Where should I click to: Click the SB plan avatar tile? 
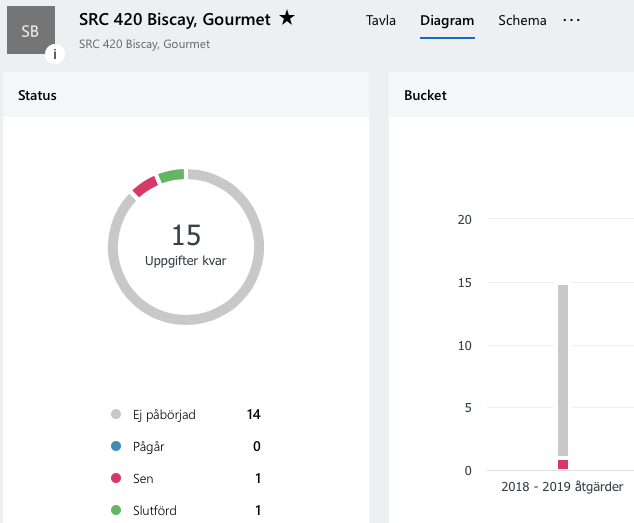[x=30, y=31]
